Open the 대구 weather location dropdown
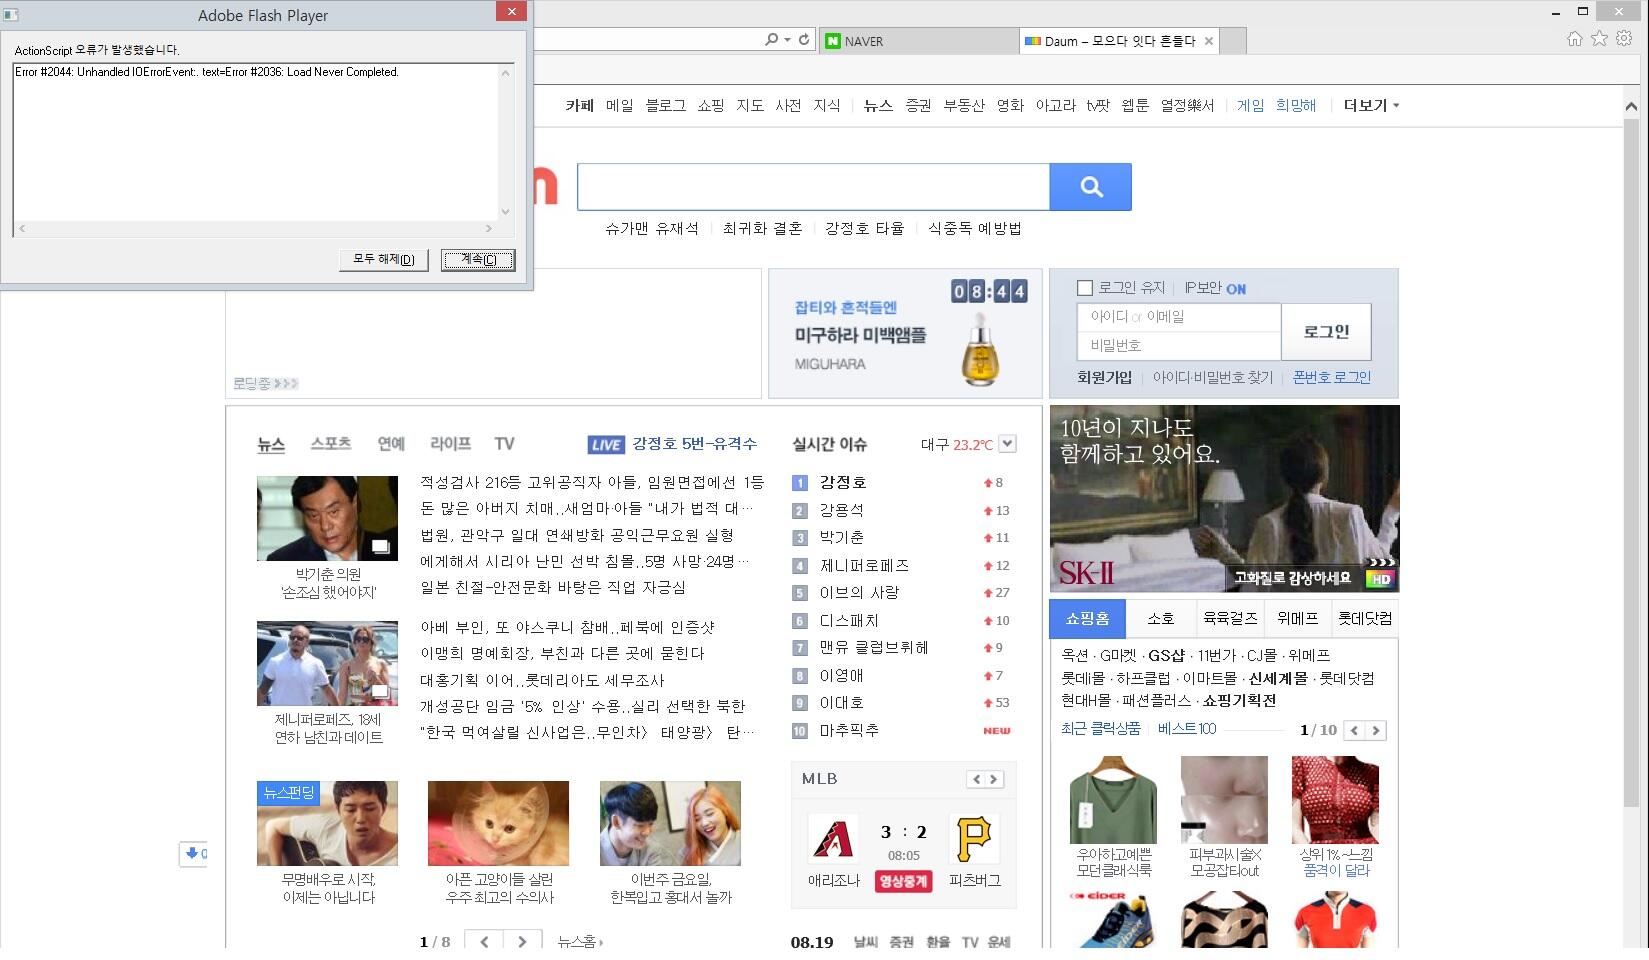 pos(1007,444)
